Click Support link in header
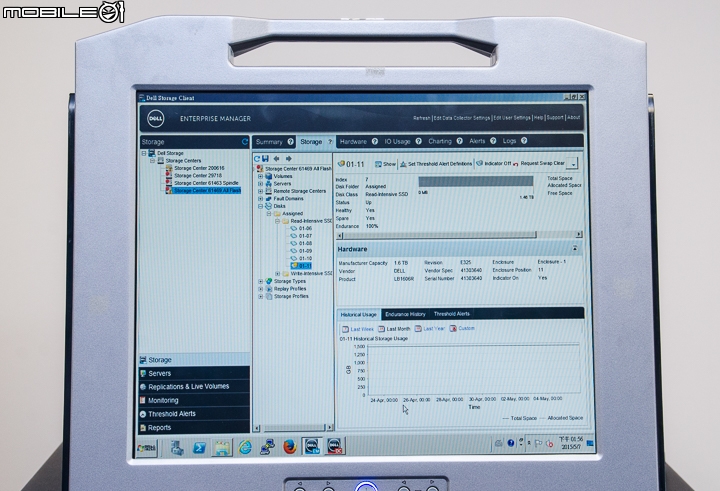 (555, 118)
